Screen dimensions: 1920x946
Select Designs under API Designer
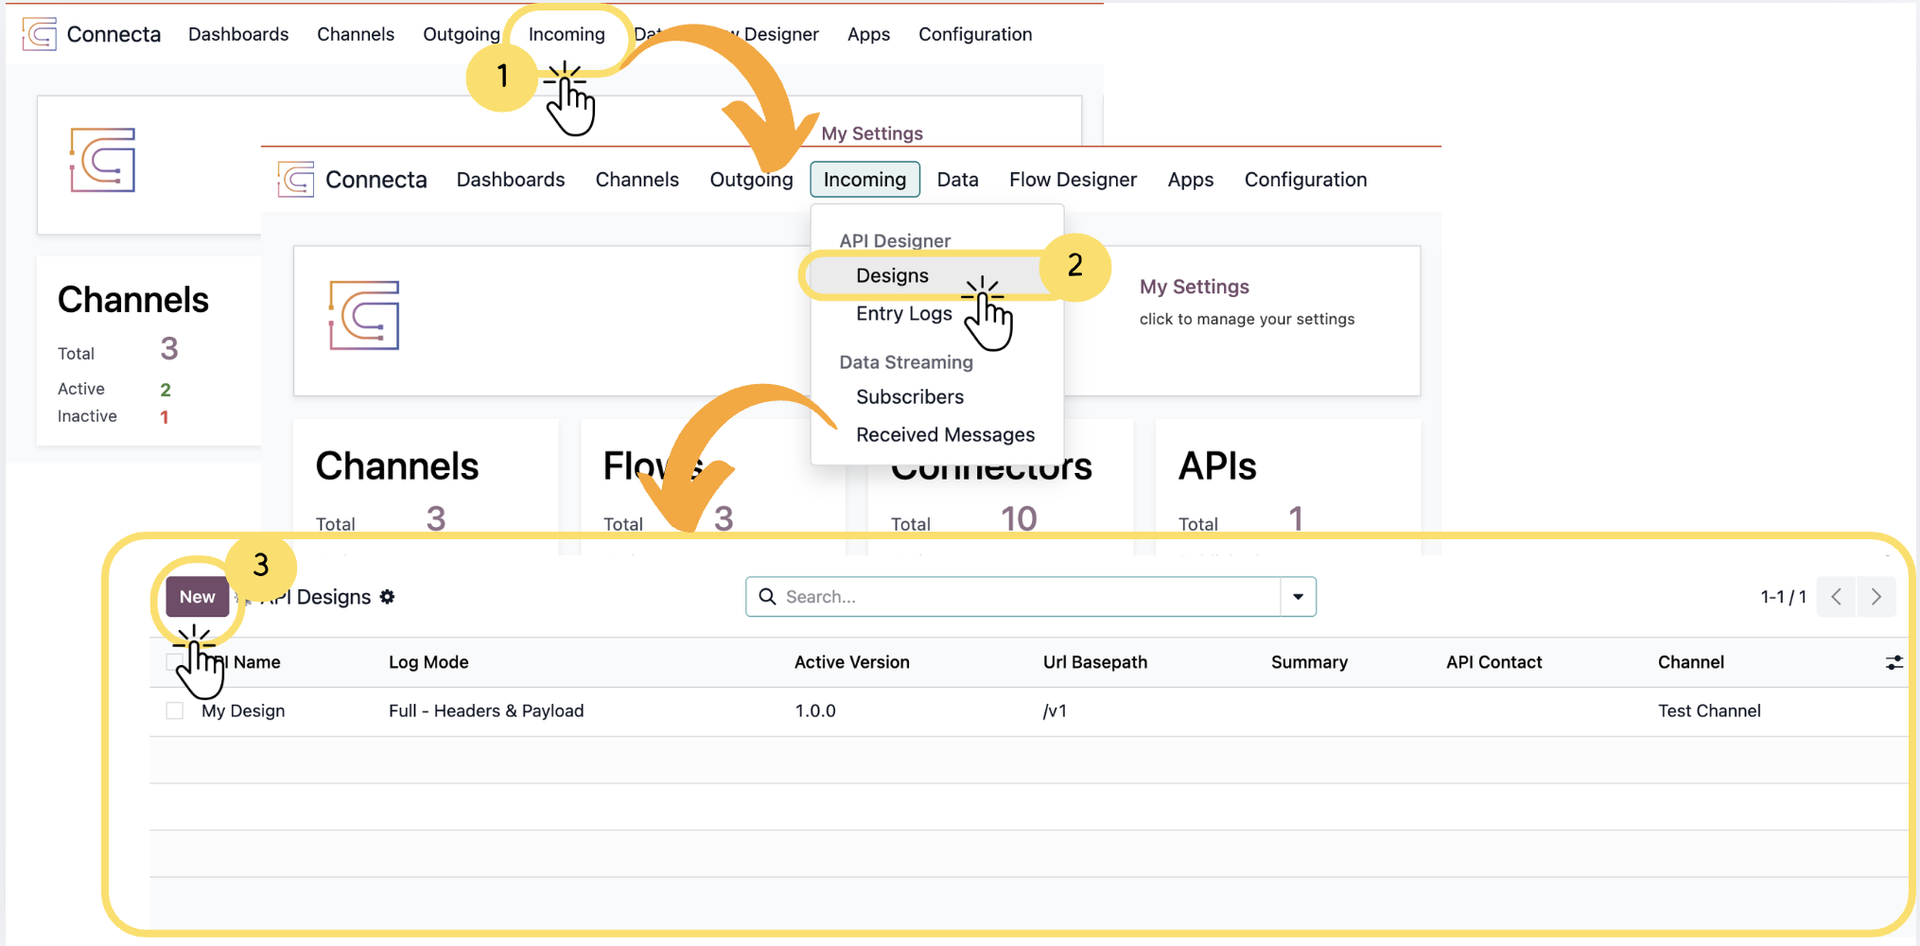click(892, 276)
